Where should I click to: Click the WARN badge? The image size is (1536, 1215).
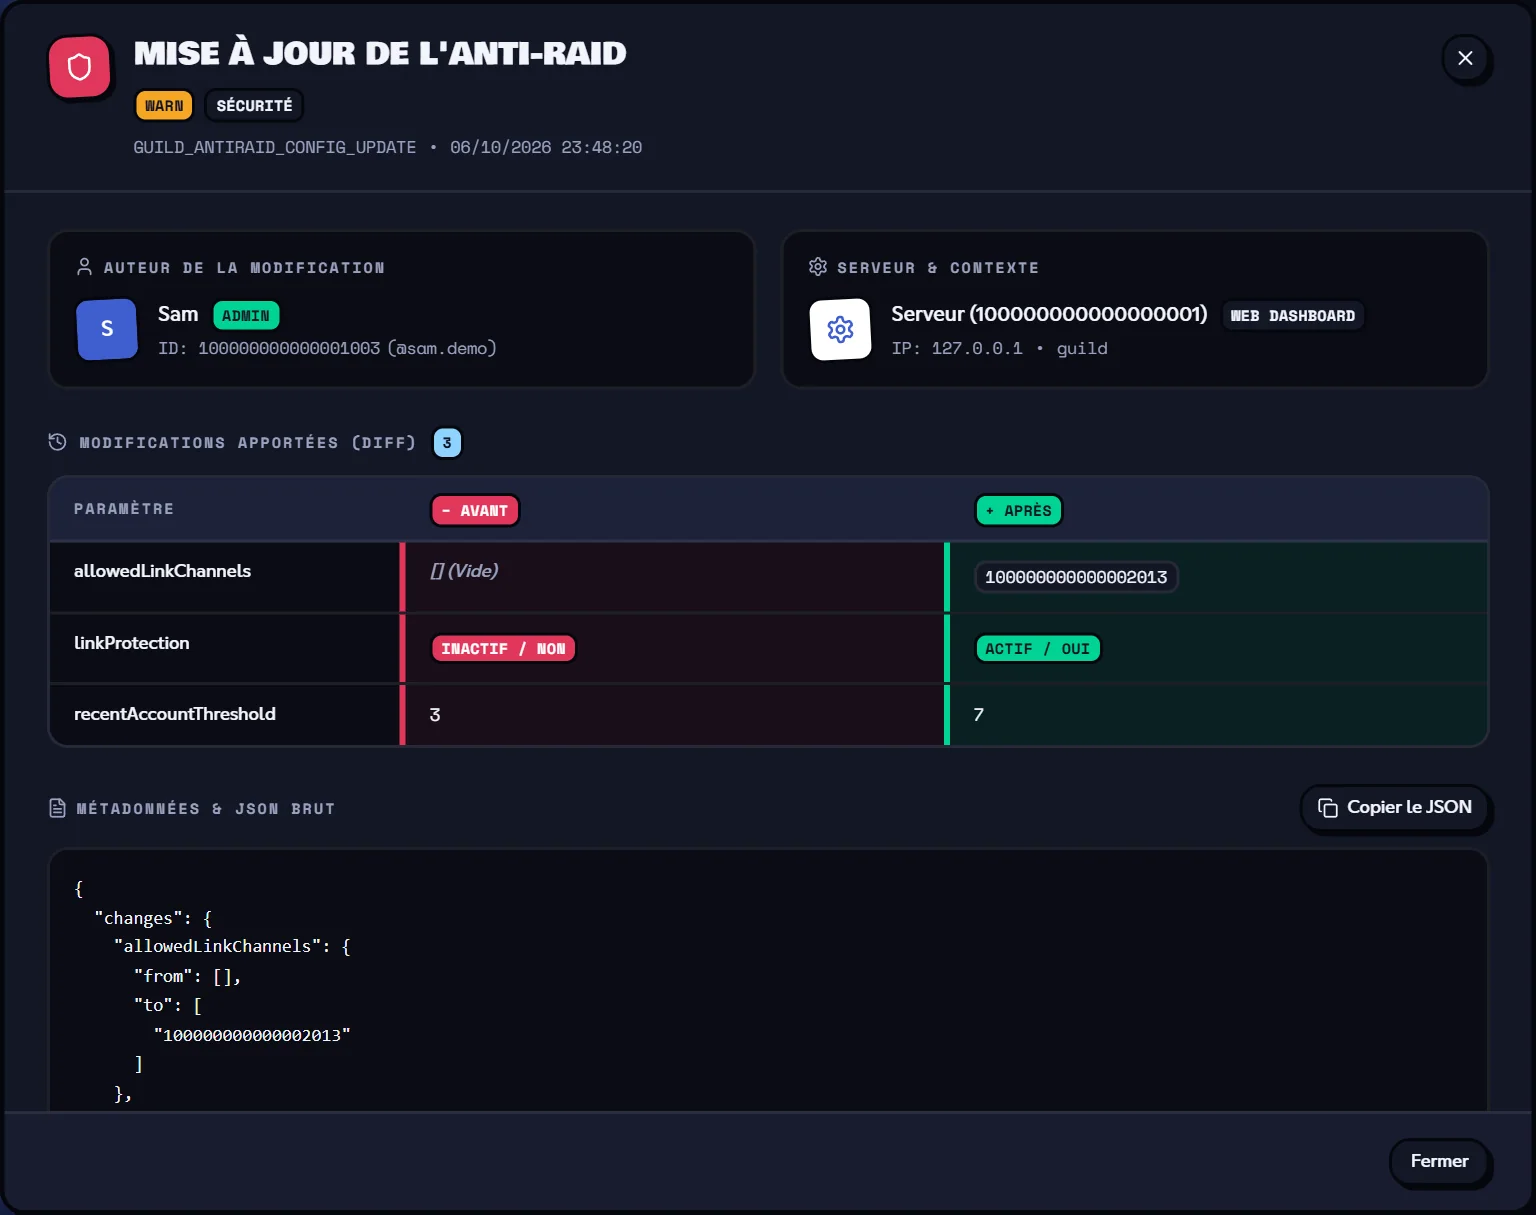(164, 106)
